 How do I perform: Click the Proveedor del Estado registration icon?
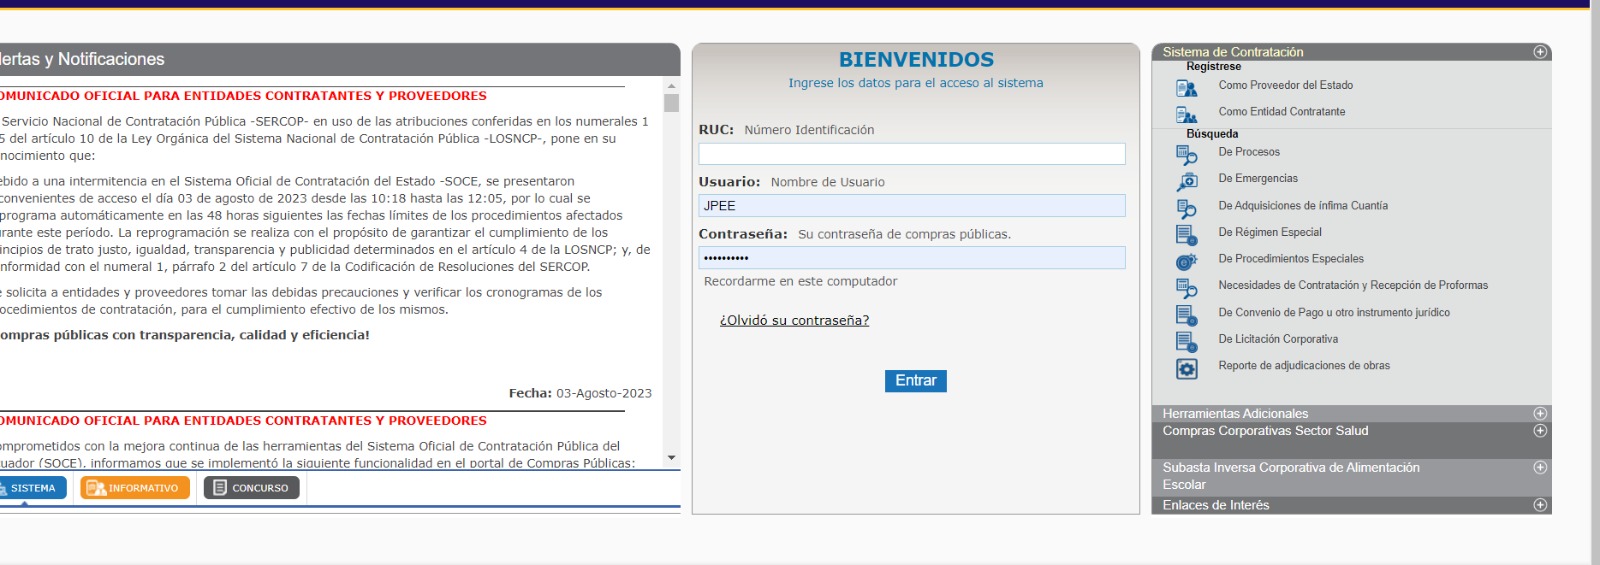coord(1186,88)
